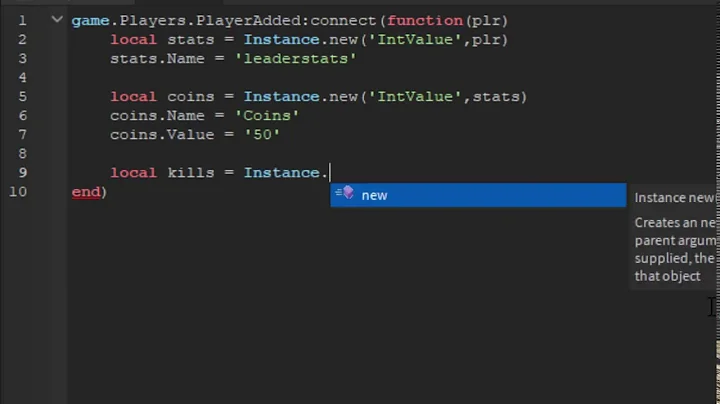This screenshot has width=720, height=404.
Task: Click line number 5 in the gutter
Action: [x=22, y=97]
